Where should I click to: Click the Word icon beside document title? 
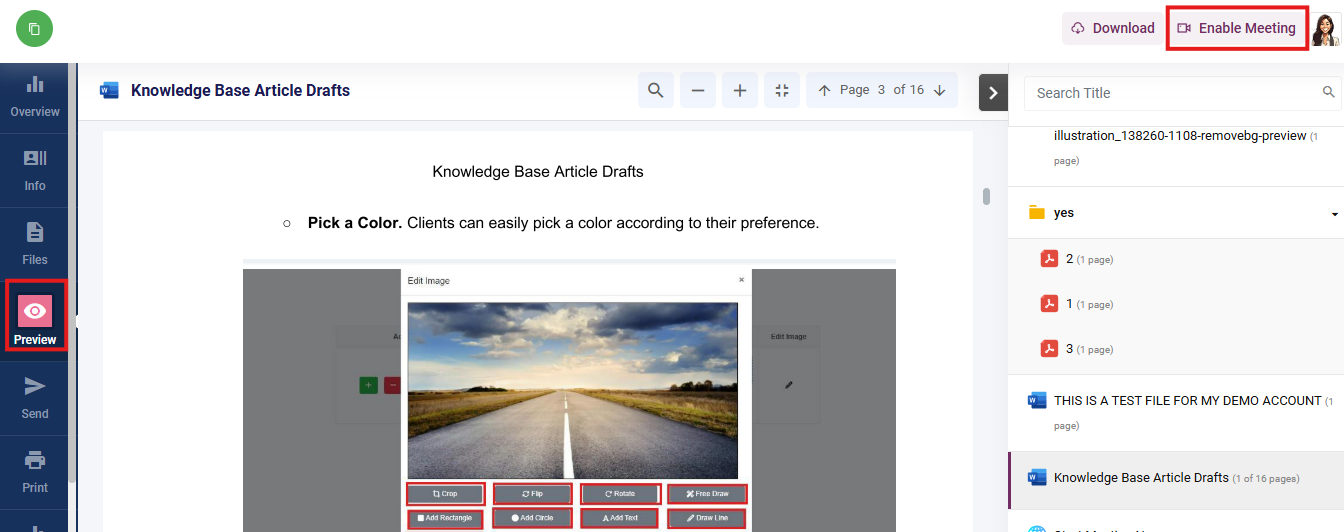pos(109,90)
